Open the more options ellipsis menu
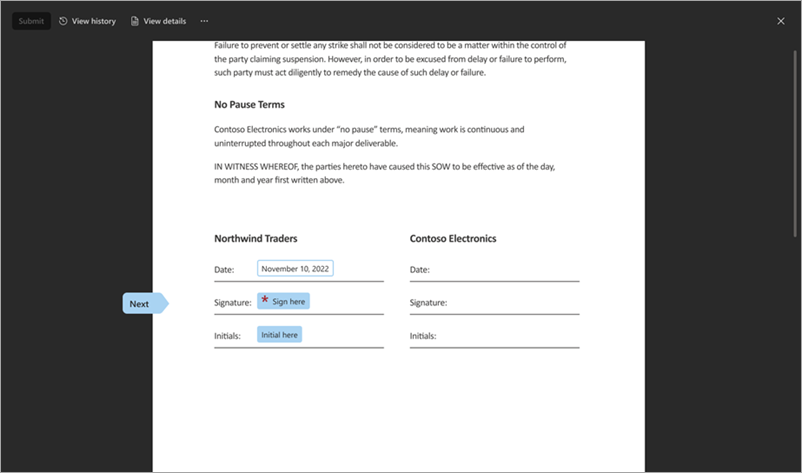The image size is (802, 473). point(204,21)
